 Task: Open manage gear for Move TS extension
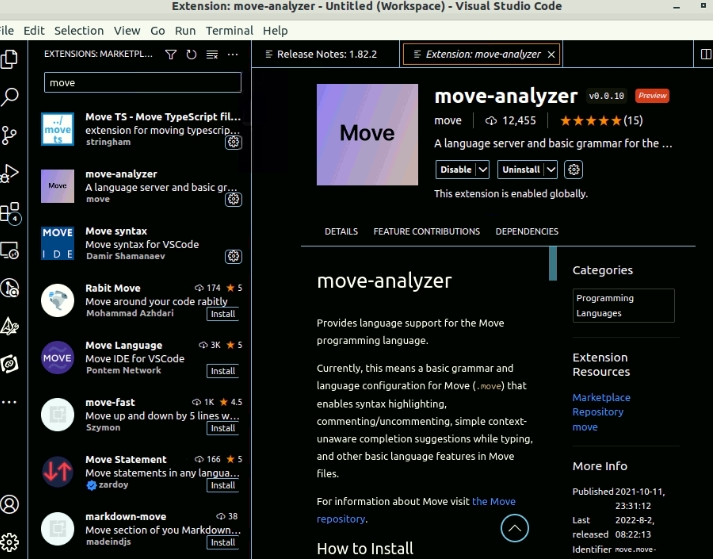[233, 142]
